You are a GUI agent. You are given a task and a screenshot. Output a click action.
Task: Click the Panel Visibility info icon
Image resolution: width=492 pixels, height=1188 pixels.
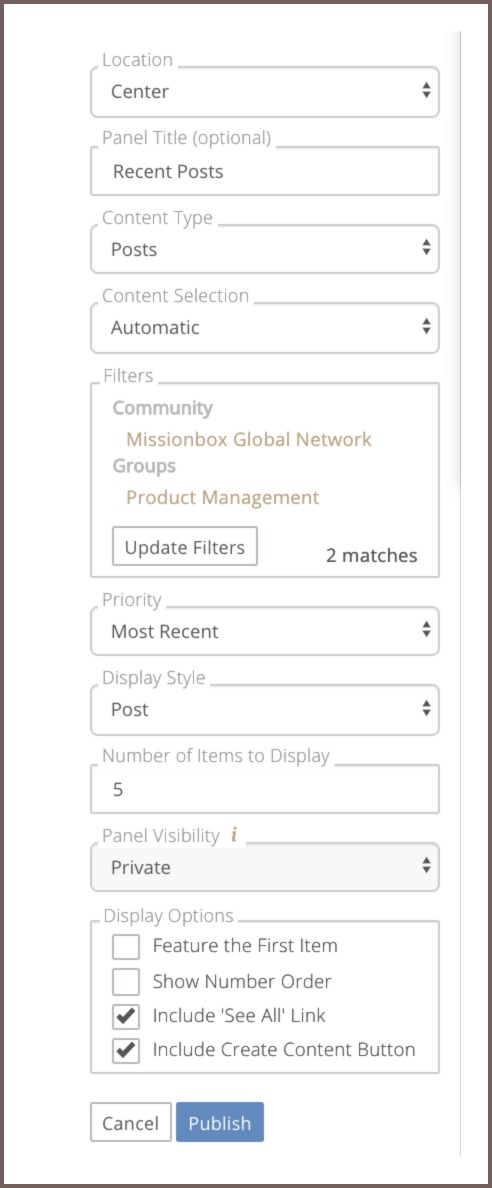(x=234, y=836)
